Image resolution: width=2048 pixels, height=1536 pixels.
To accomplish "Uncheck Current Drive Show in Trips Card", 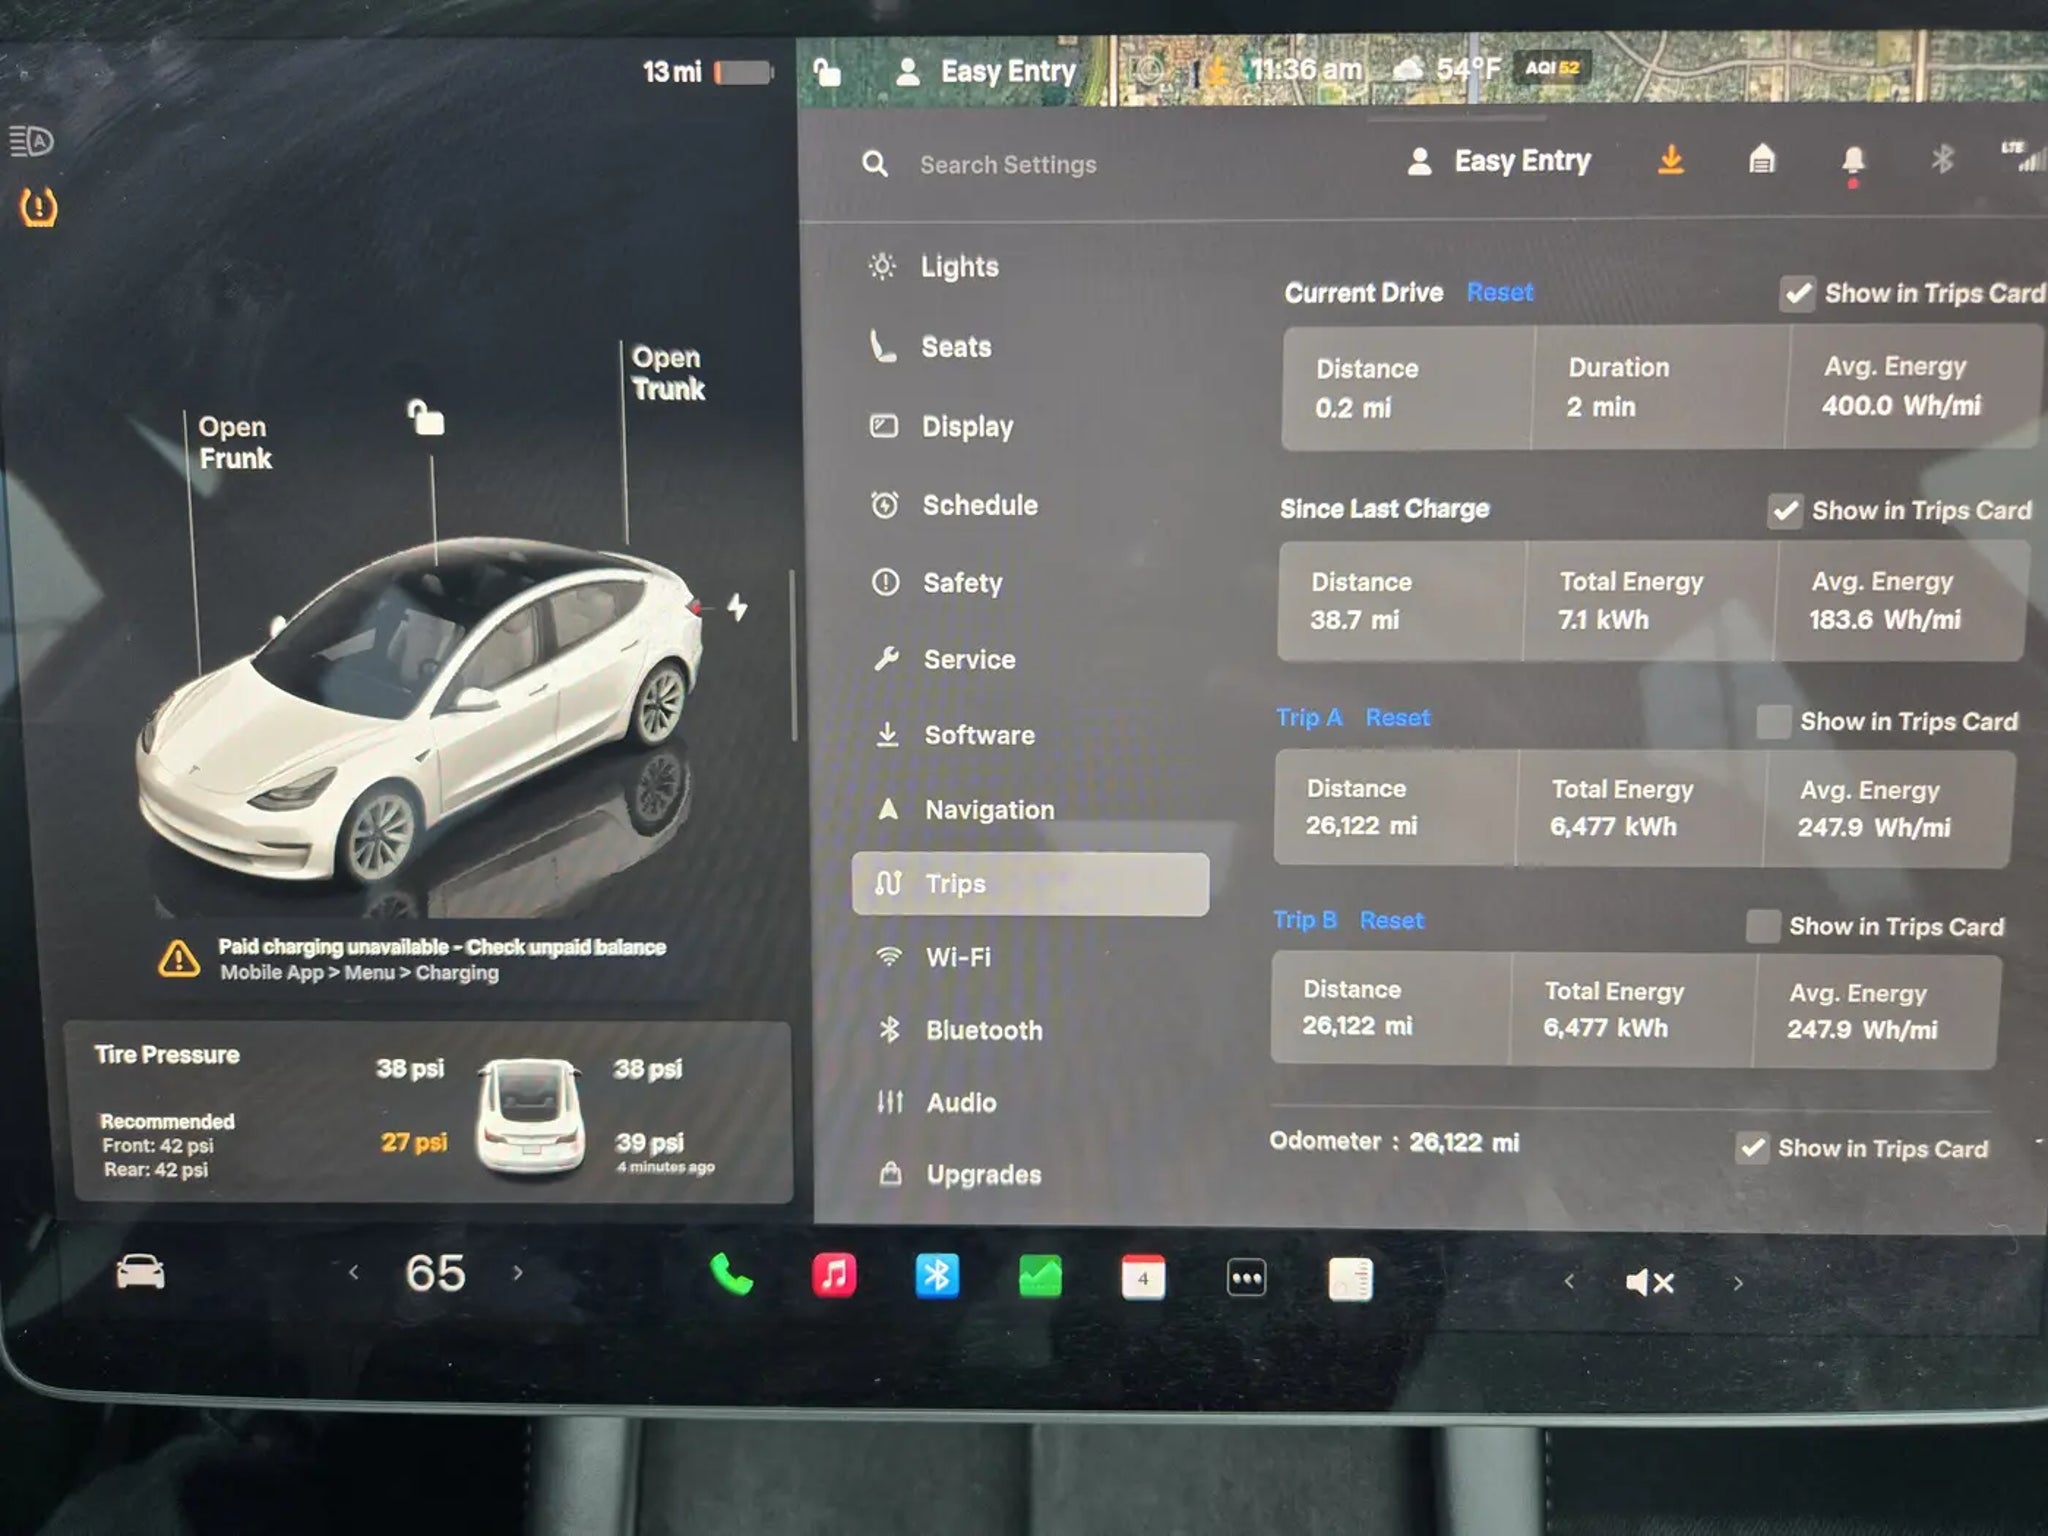I will (1797, 294).
